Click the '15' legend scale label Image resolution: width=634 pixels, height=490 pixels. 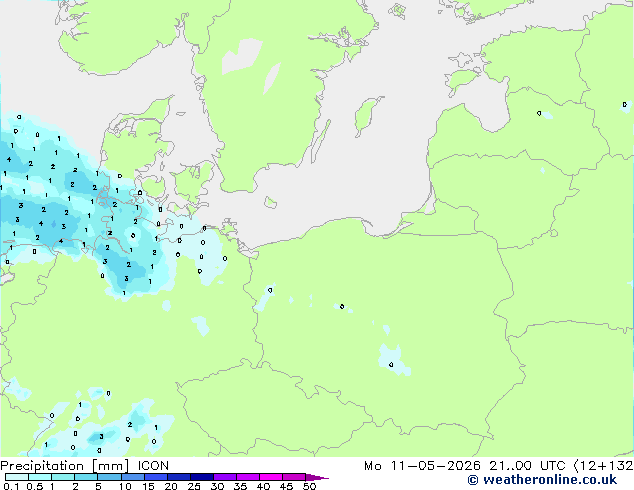(x=148, y=486)
